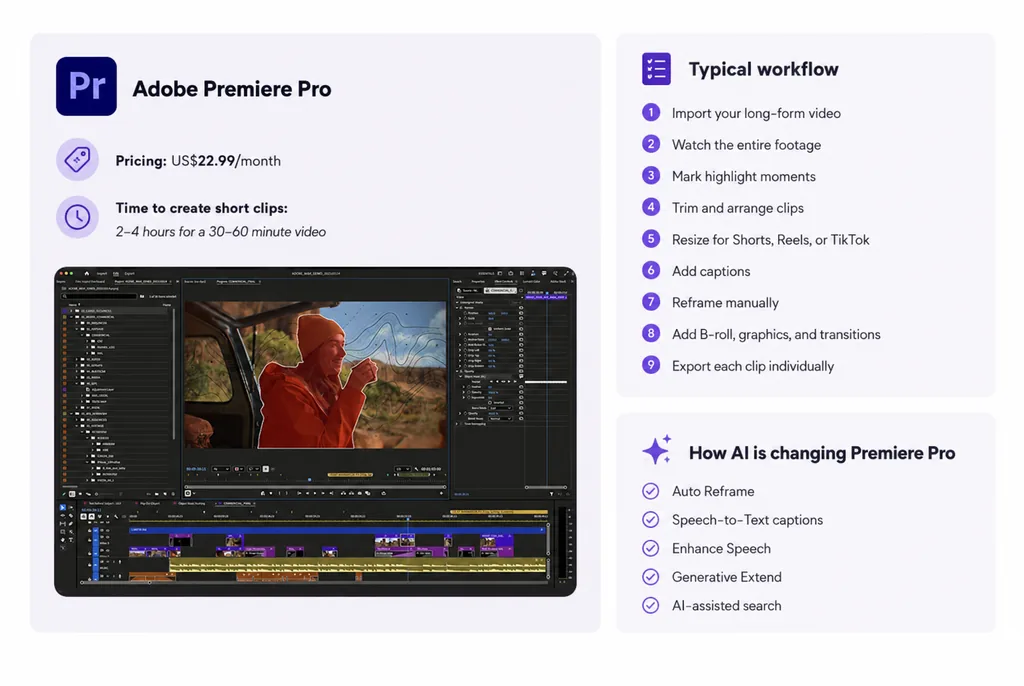1024x686 pixels.
Task: Click the checkmark beside Speech-to-Text captions
Action: (x=650, y=519)
